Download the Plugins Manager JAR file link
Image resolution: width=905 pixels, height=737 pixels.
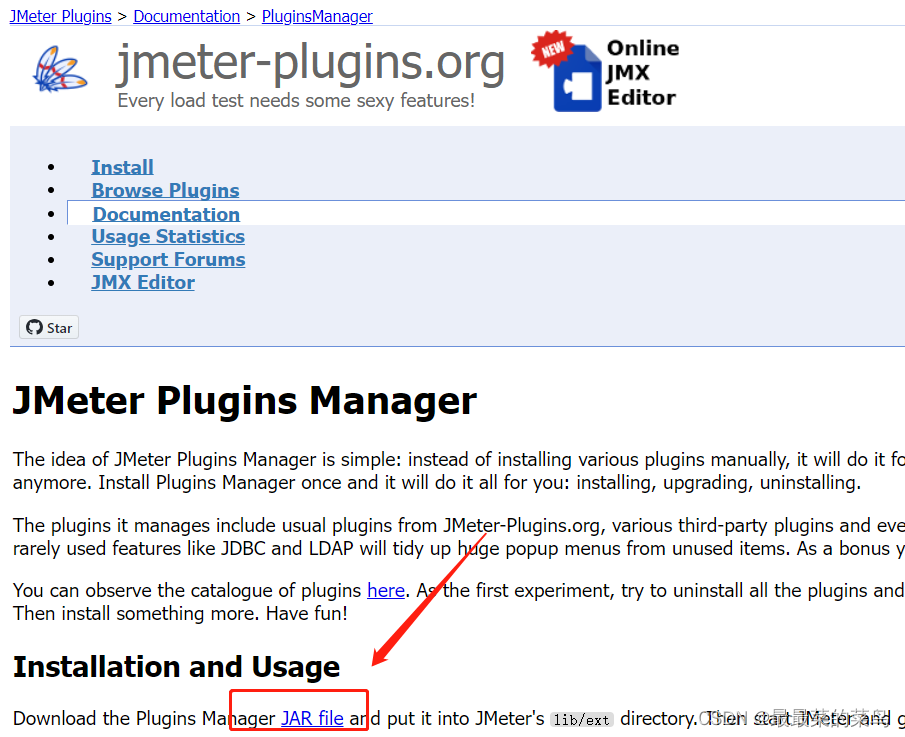[312, 718]
